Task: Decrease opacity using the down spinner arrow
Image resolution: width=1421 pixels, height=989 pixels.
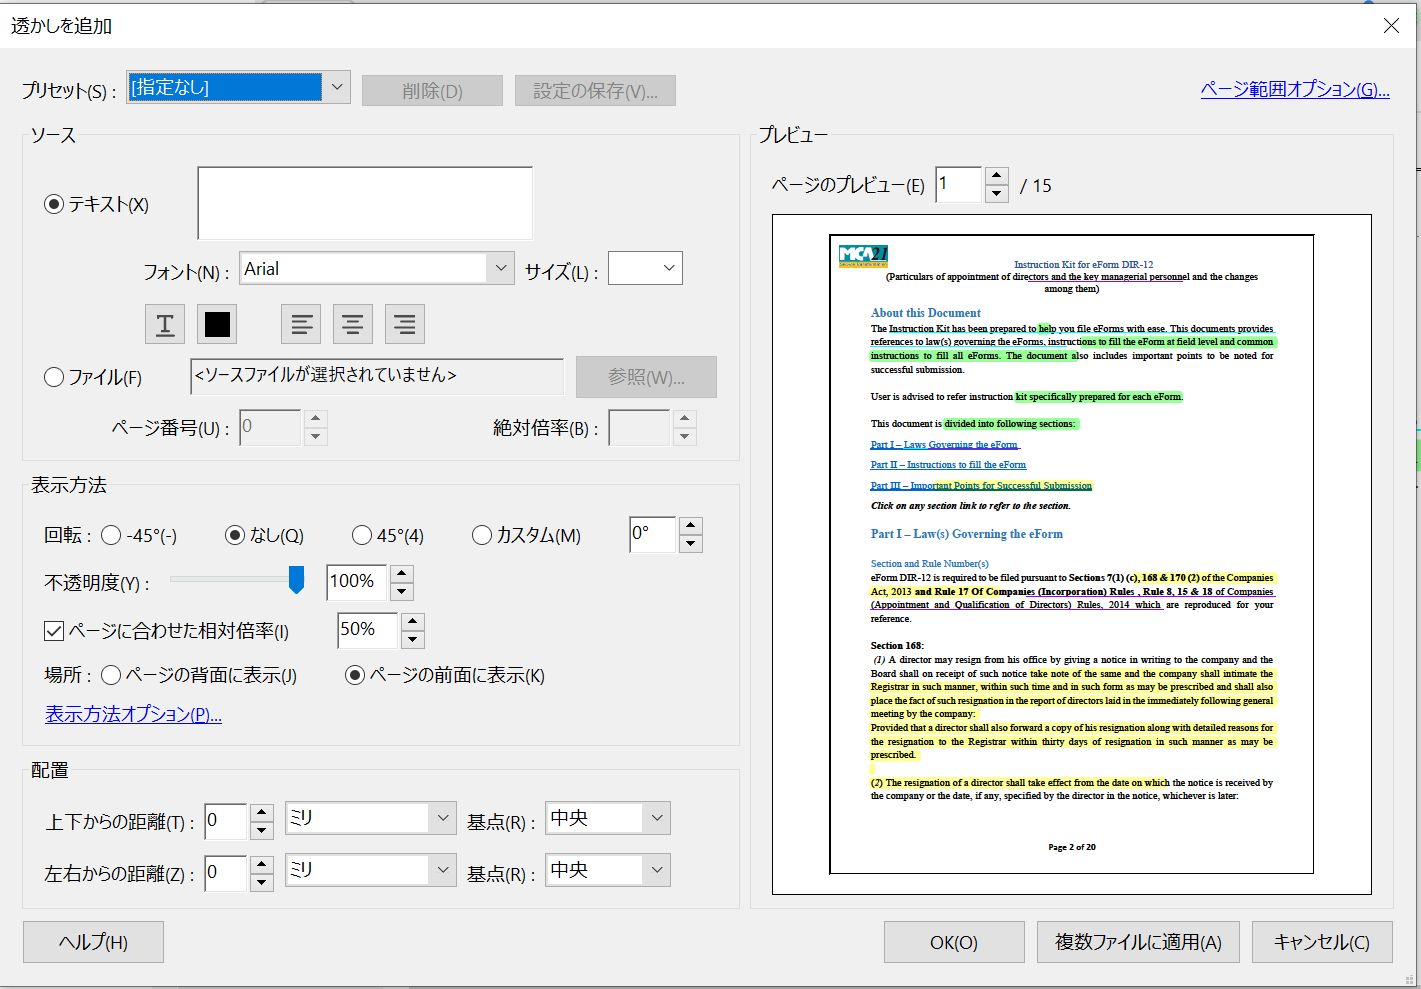Action: pyautogui.click(x=402, y=591)
